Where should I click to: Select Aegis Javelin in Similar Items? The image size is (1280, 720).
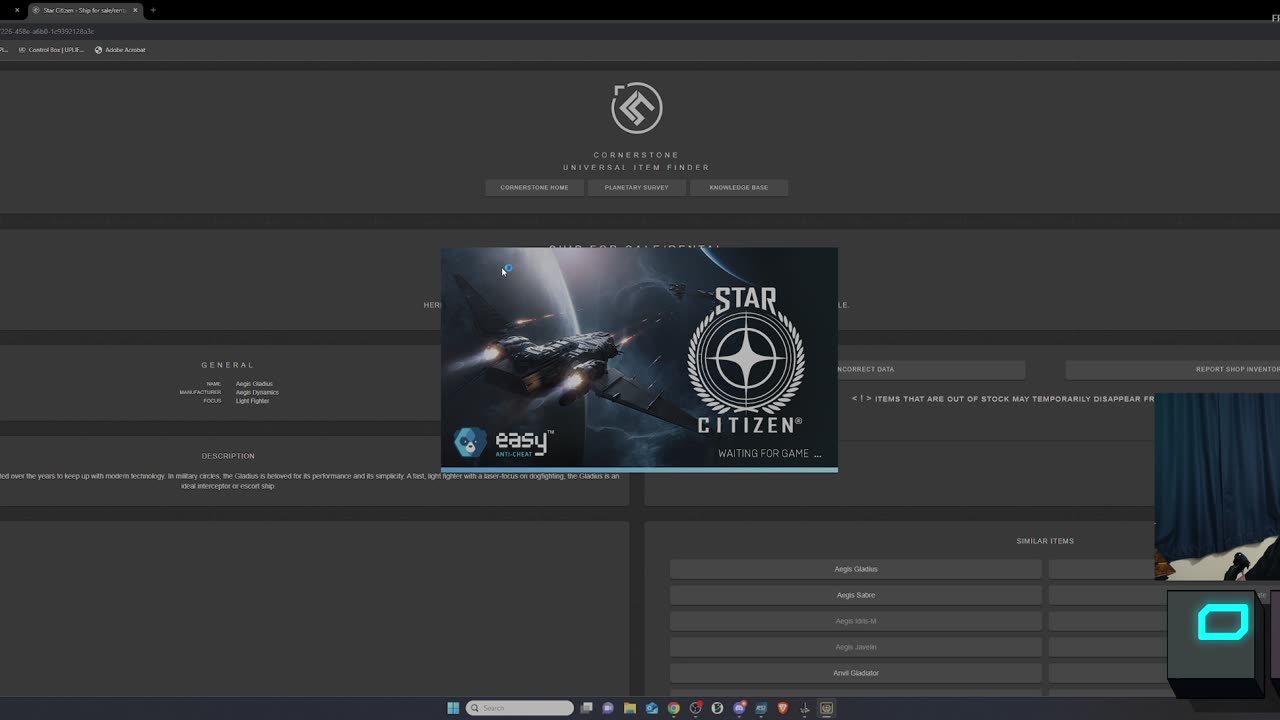coord(855,647)
